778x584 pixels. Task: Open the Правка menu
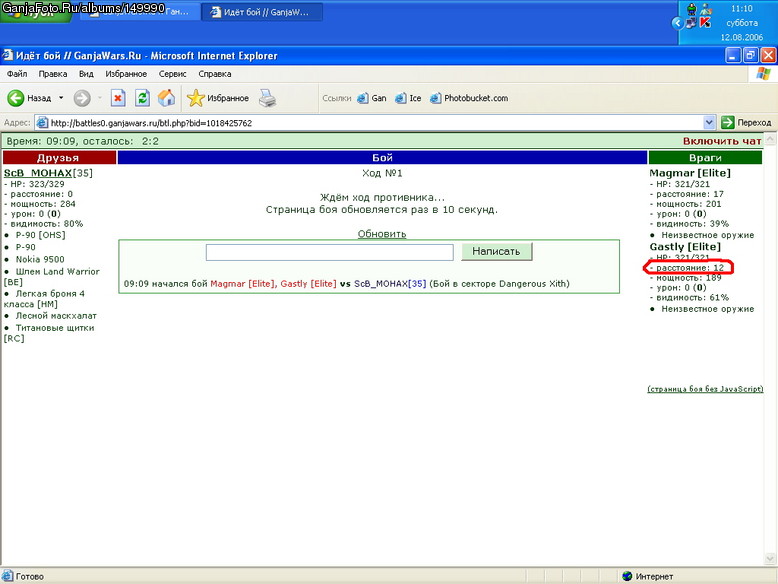(x=53, y=74)
